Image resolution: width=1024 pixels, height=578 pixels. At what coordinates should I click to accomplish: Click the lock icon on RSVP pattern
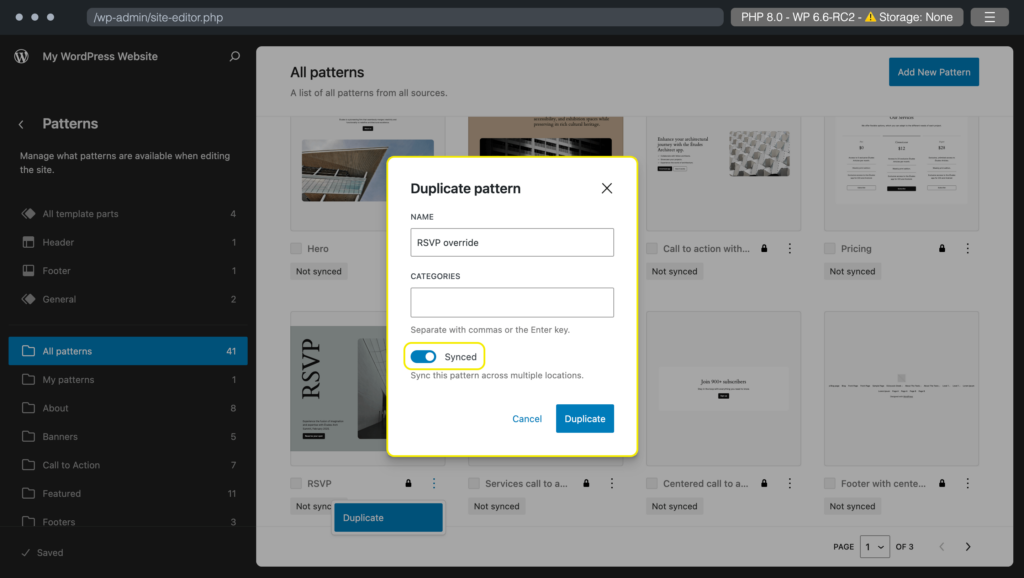point(408,483)
